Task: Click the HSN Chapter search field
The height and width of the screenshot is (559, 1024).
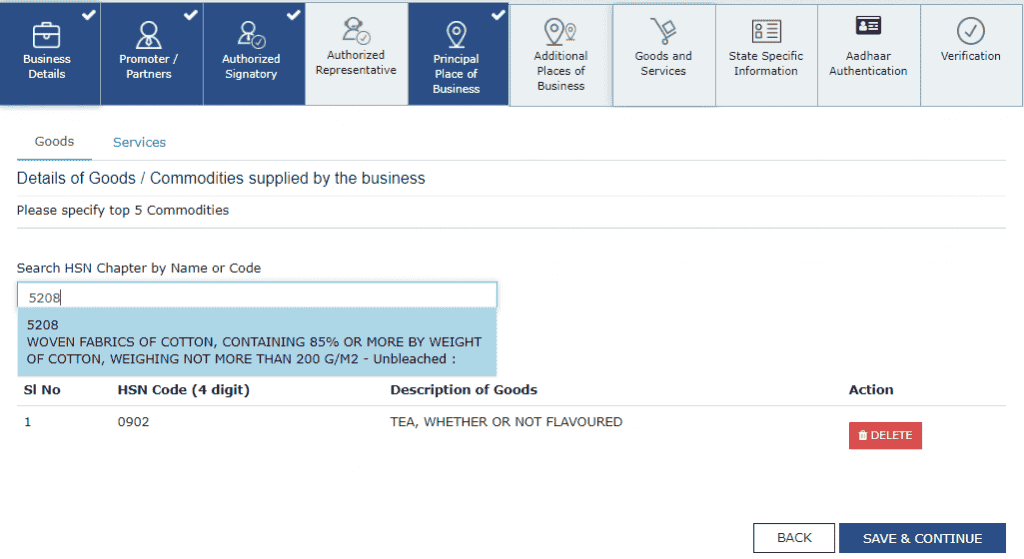Action: [256, 296]
